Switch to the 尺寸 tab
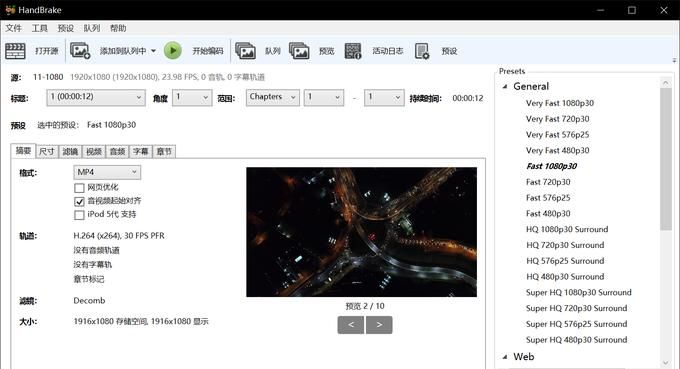The width and height of the screenshot is (680, 369). click(x=47, y=151)
